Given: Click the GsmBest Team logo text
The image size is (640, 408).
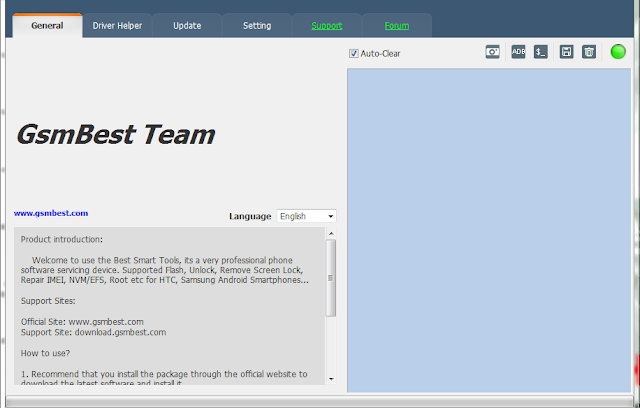Looking at the screenshot, I should point(116,135).
